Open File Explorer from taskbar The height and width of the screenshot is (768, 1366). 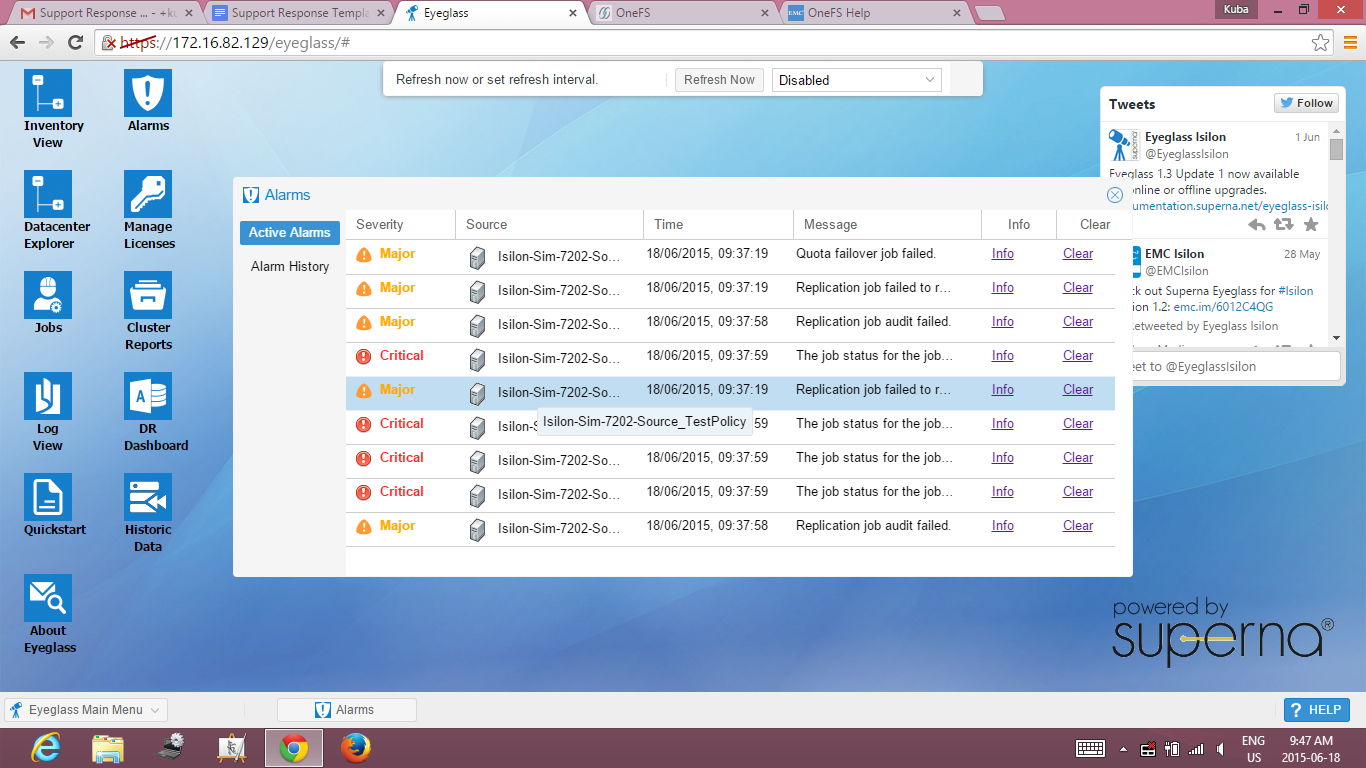(108, 748)
